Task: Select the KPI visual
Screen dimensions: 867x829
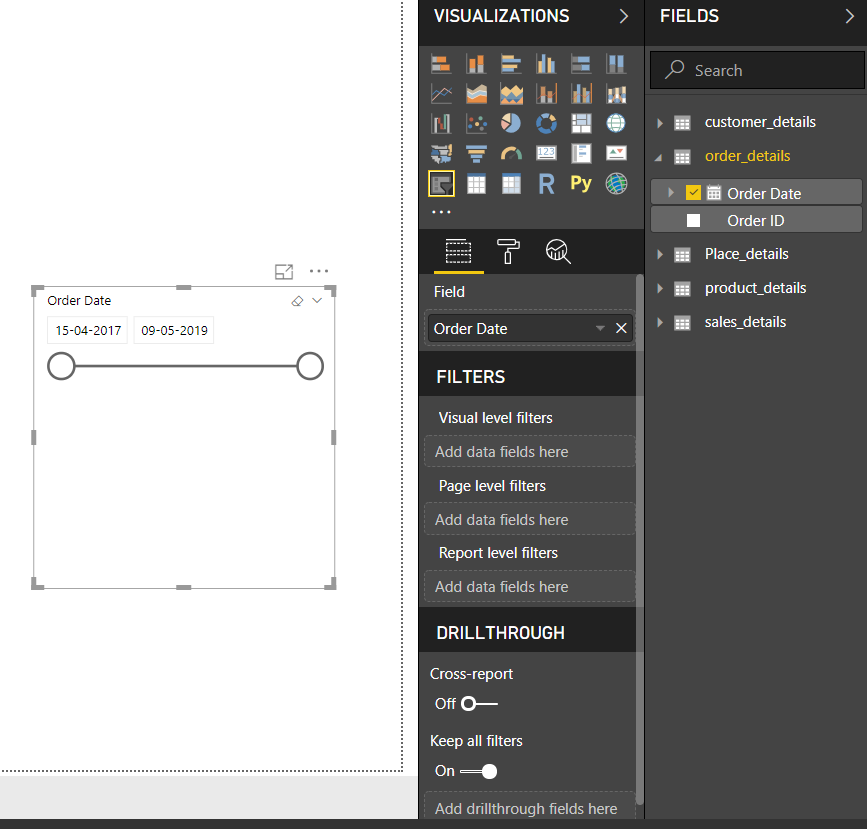Action: [615, 153]
